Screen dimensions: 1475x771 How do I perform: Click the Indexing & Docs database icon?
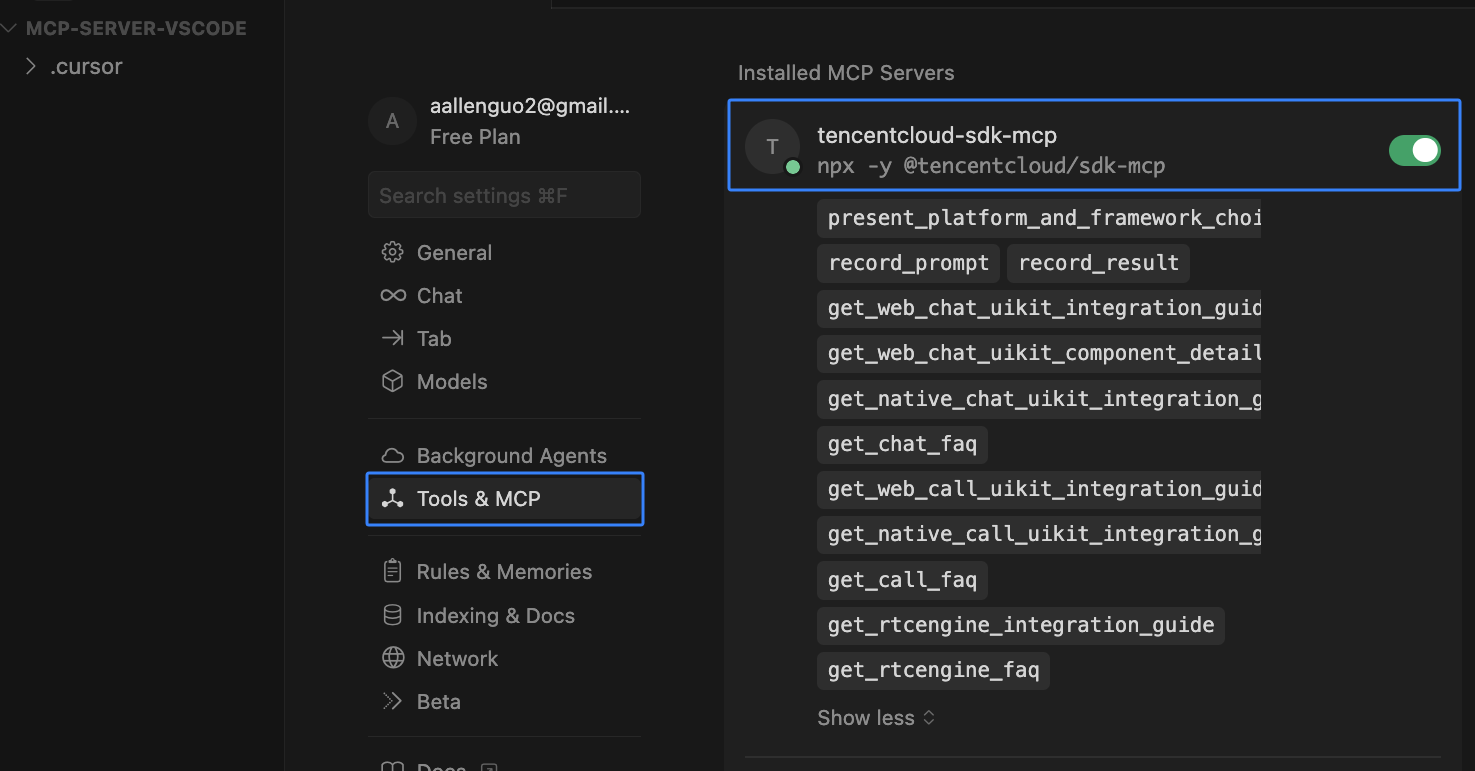point(392,615)
